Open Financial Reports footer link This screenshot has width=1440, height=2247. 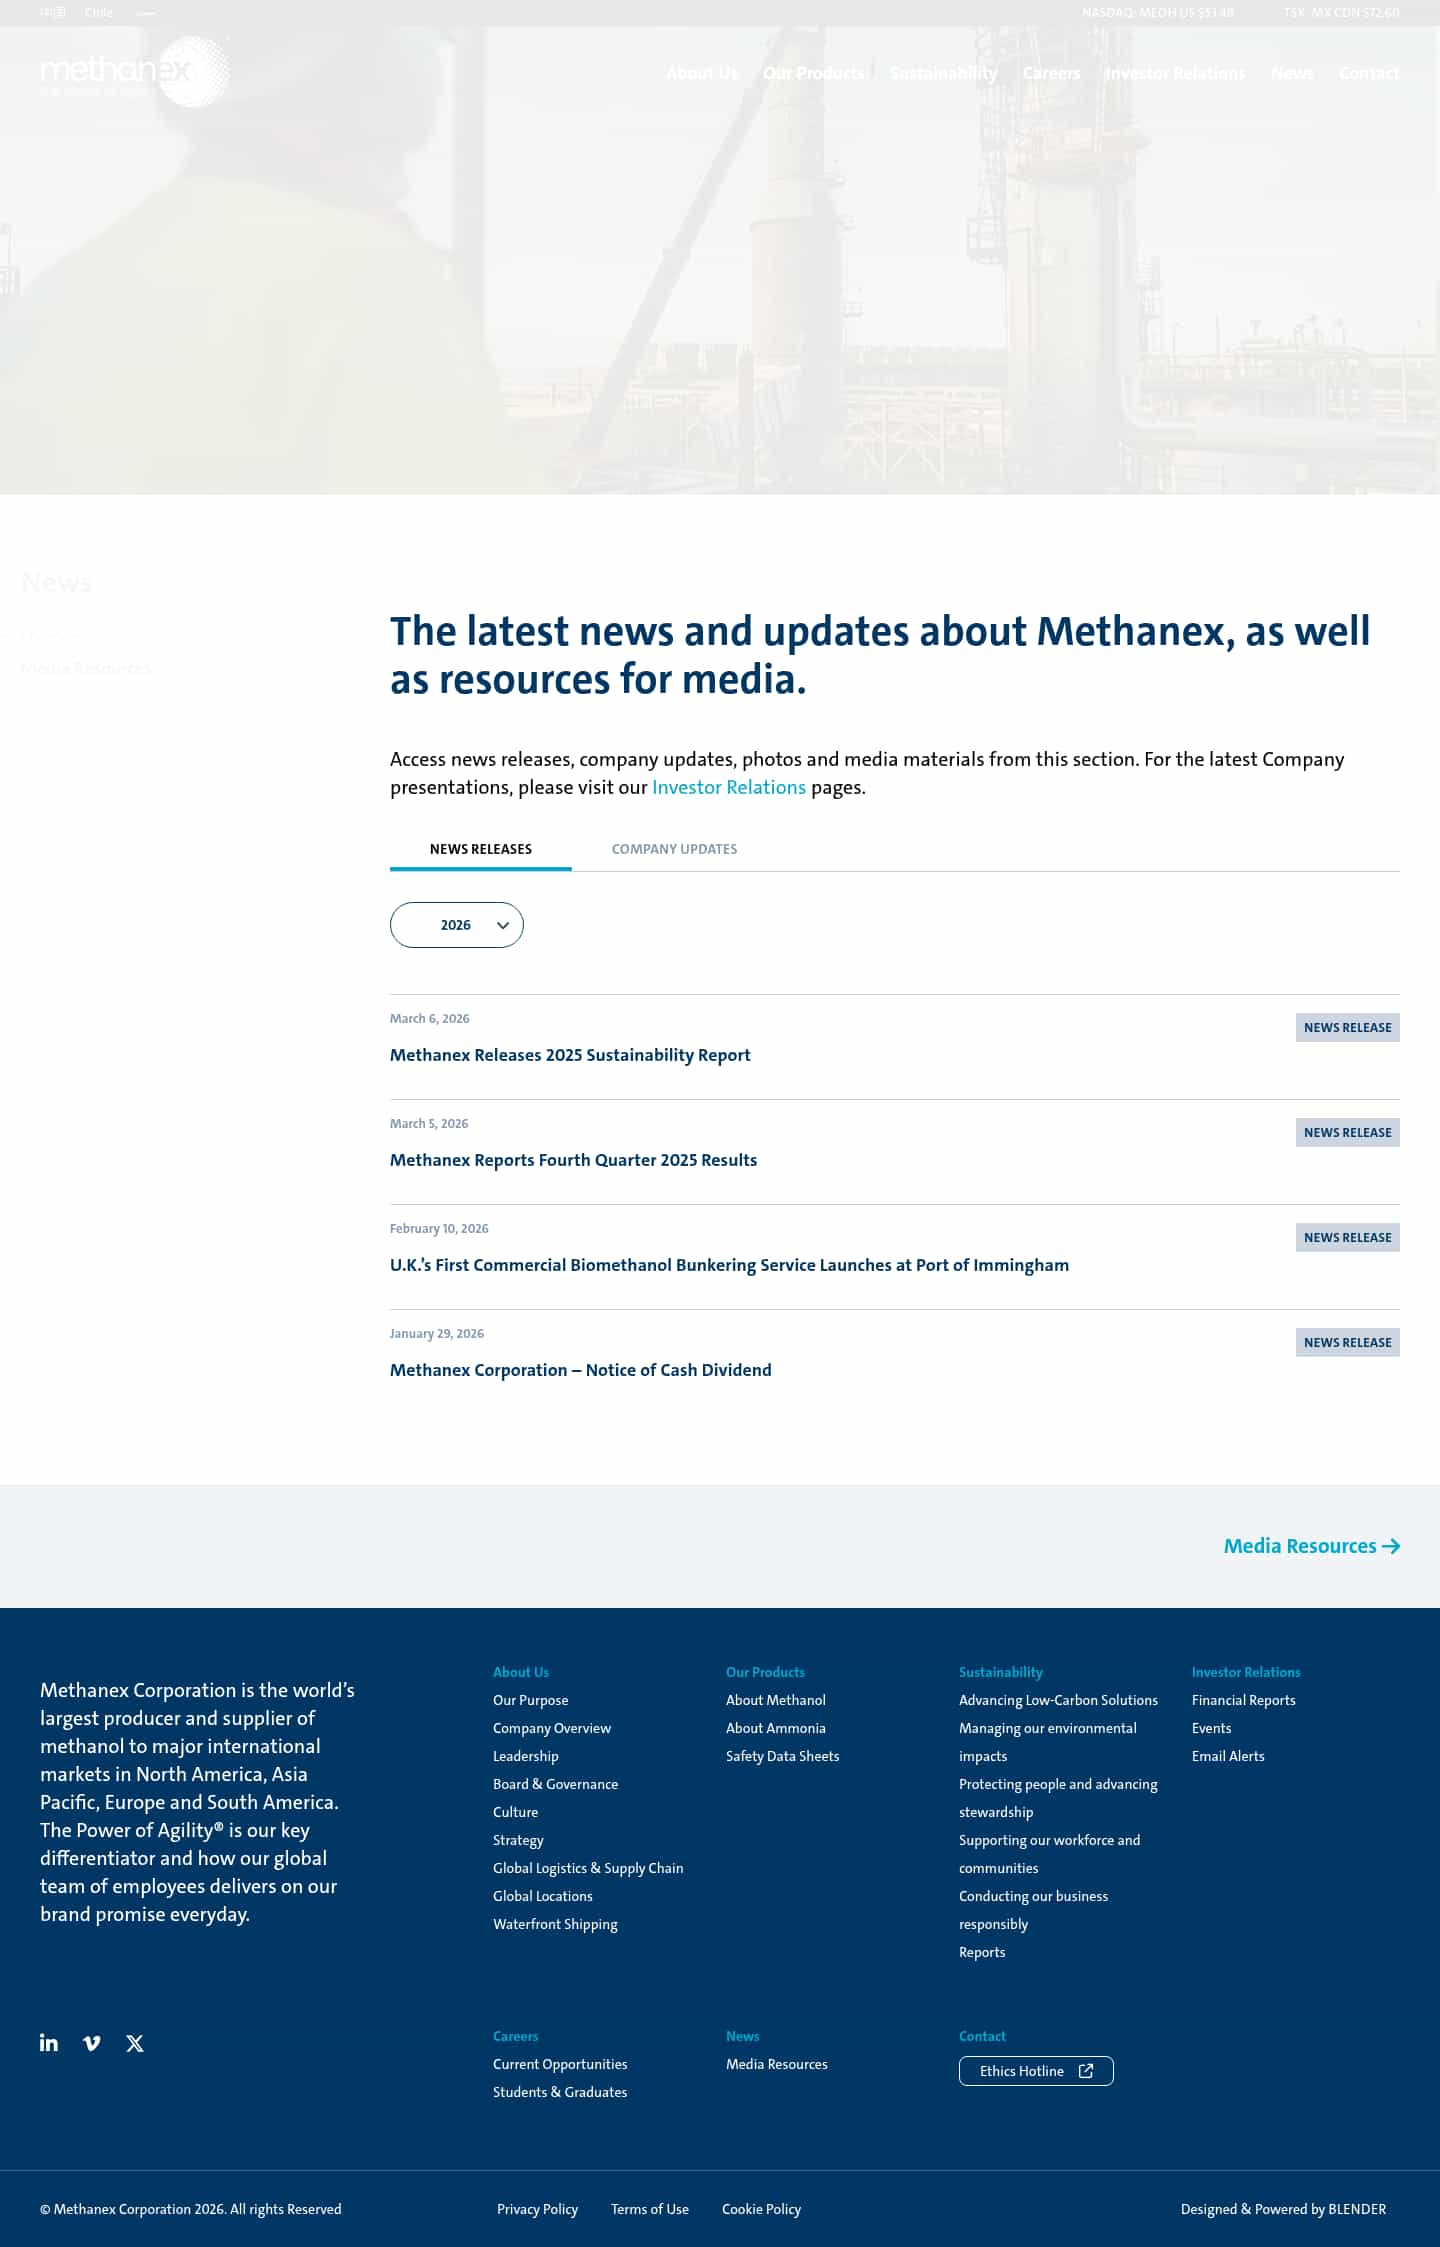point(1243,1700)
